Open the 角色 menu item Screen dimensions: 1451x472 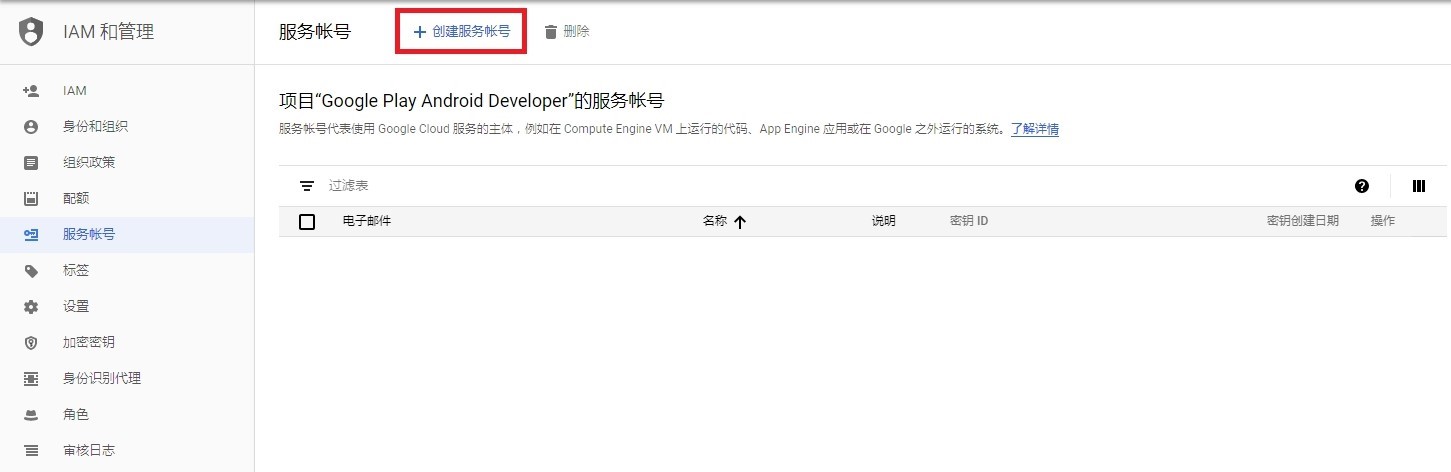tap(127, 415)
